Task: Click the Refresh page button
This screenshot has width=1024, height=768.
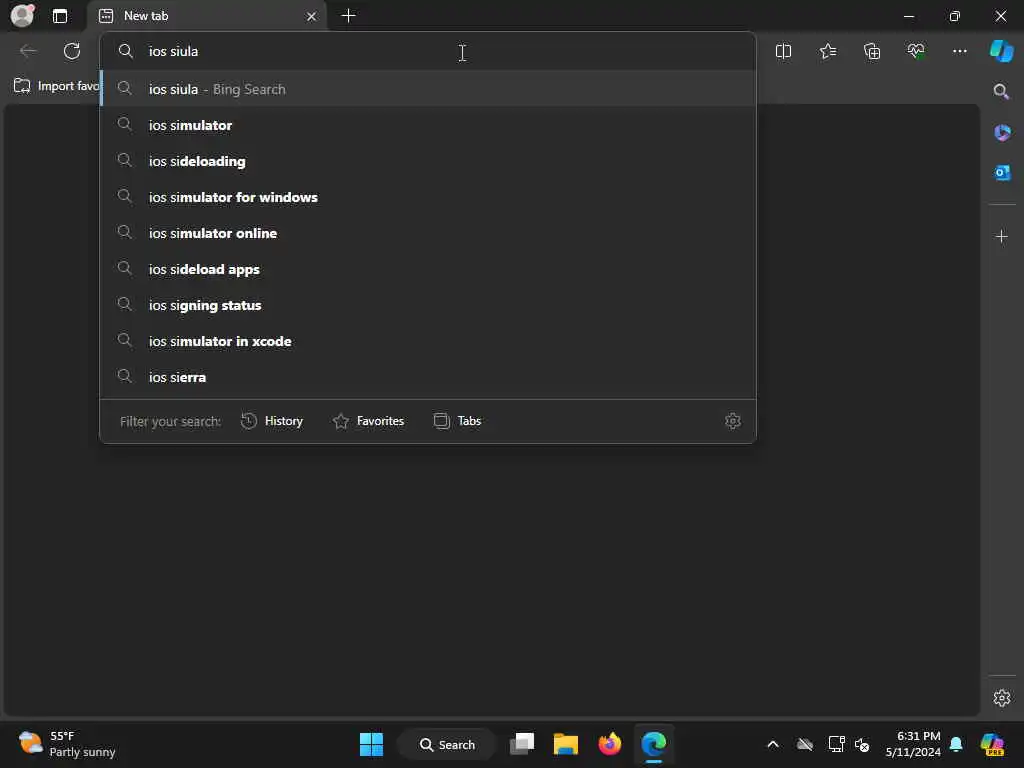Action: [x=72, y=51]
